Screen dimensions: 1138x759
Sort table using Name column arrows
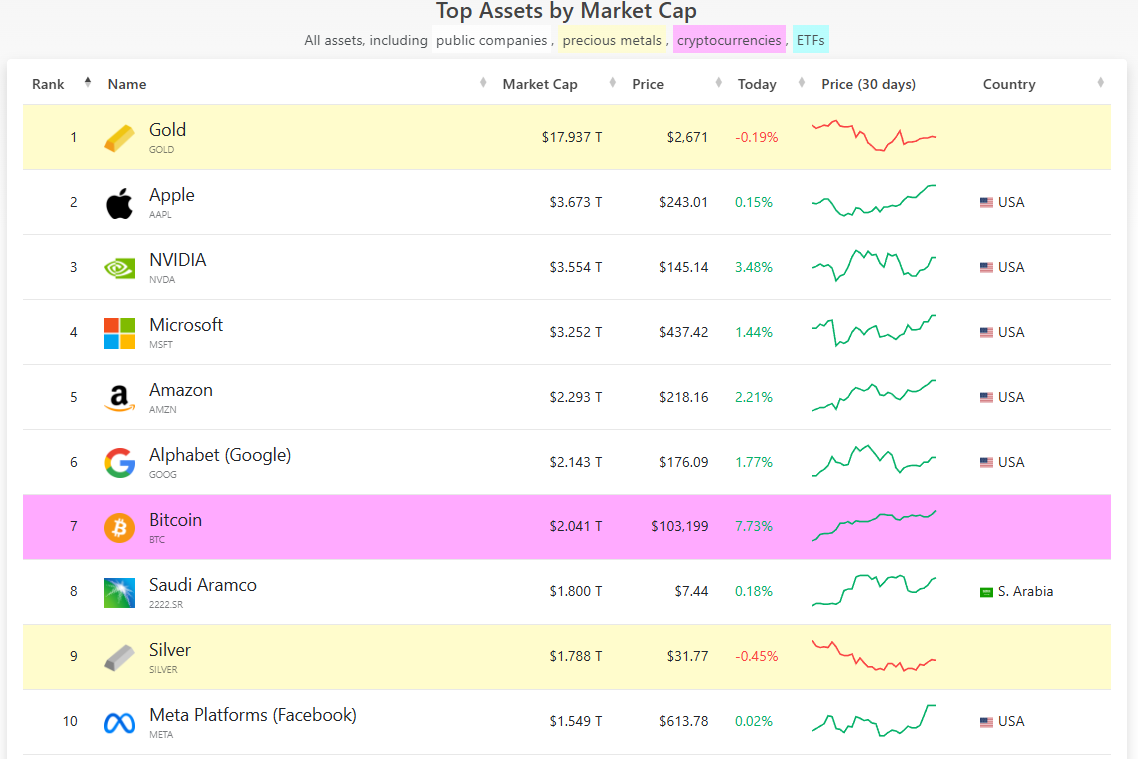point(483,83)
